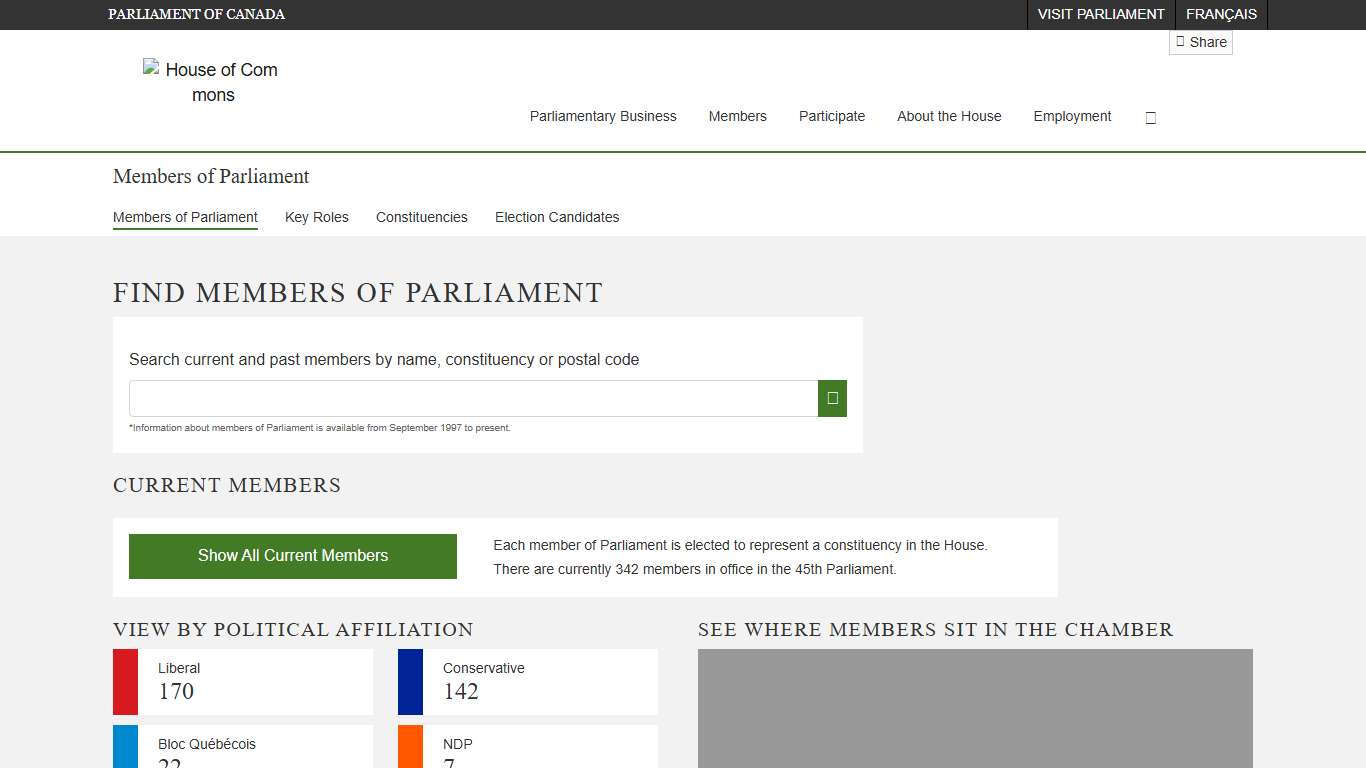This screenshot has width=1366, height=768.
Task: Open the VISIT PARLIAMENT link
Action: [1101, 14]
